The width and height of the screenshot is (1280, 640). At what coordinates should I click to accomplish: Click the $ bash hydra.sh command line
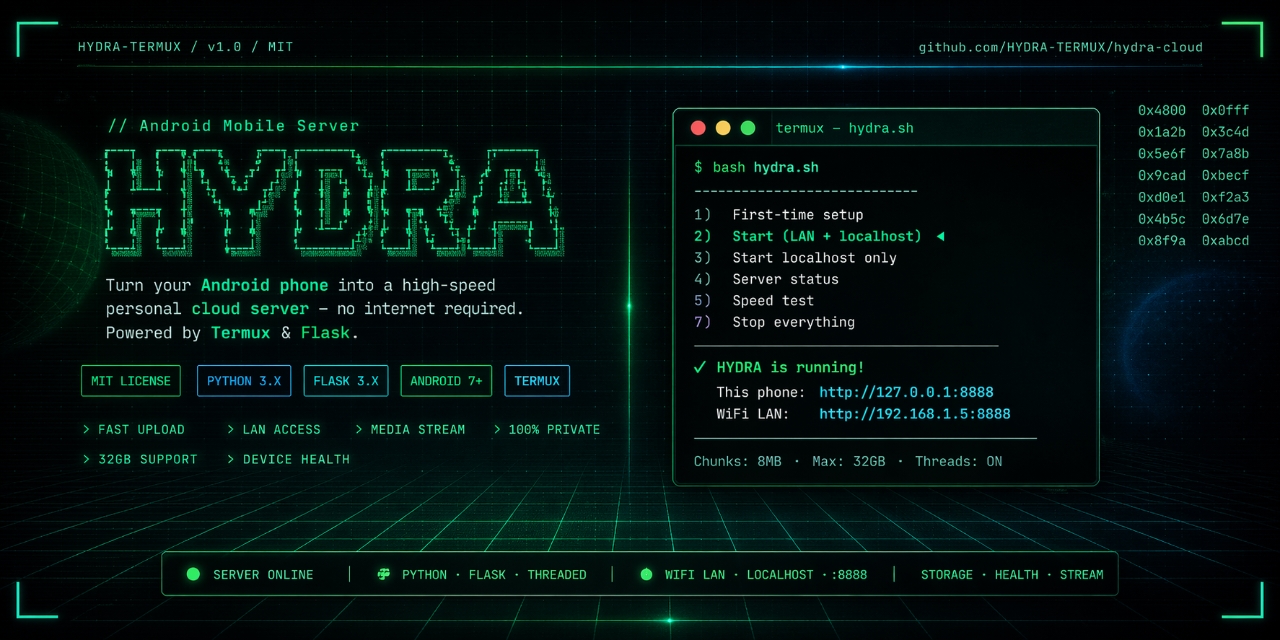tap(756, 167)
